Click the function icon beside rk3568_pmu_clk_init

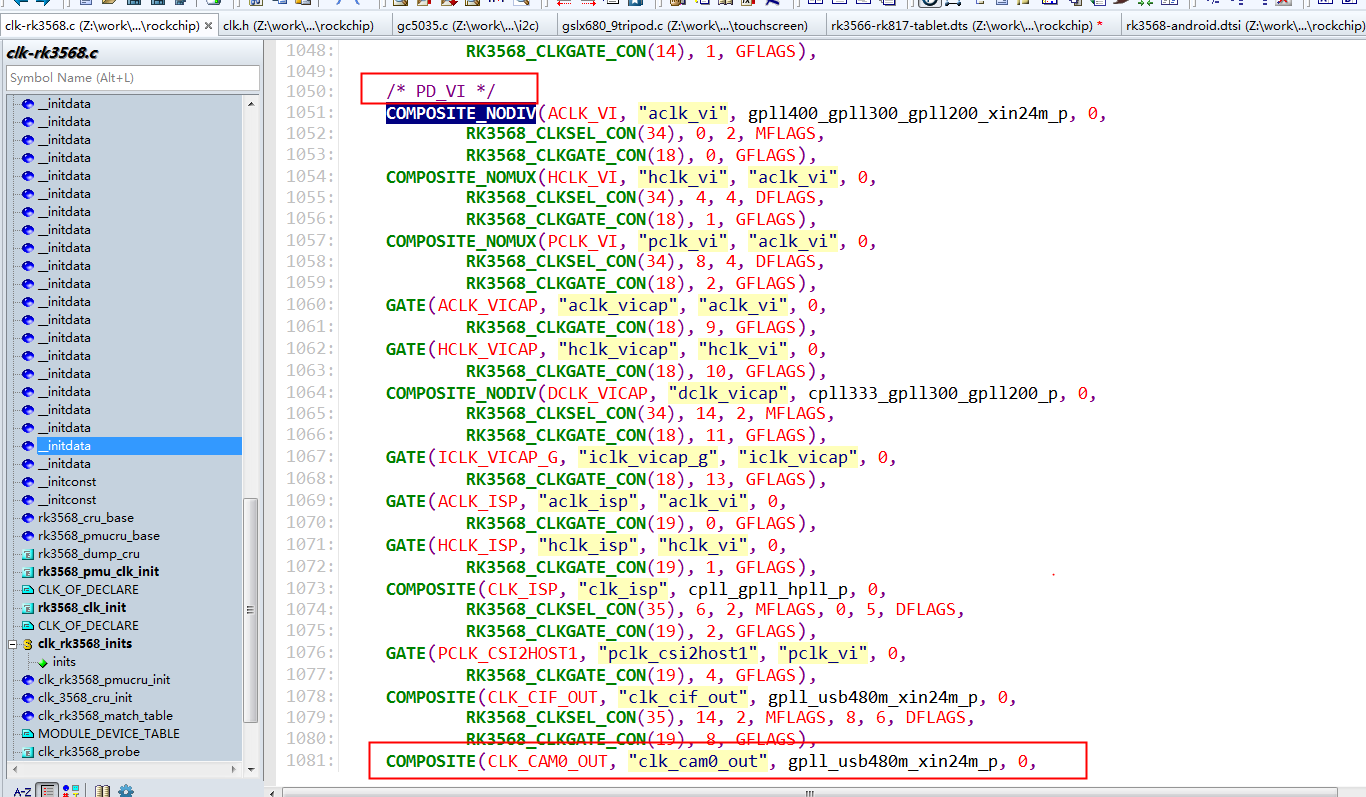[x=28, y=572]
